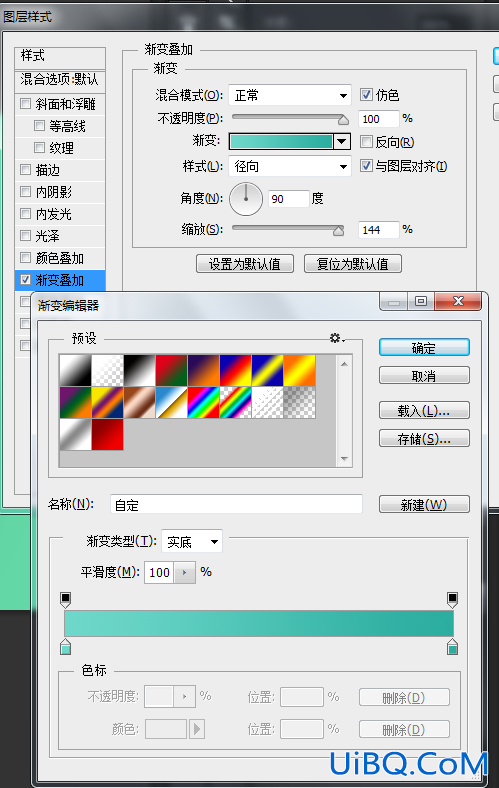Select the violet-green-orange gradient preset
This screenshot has height=788, width=499.
(x=75, y=403)
